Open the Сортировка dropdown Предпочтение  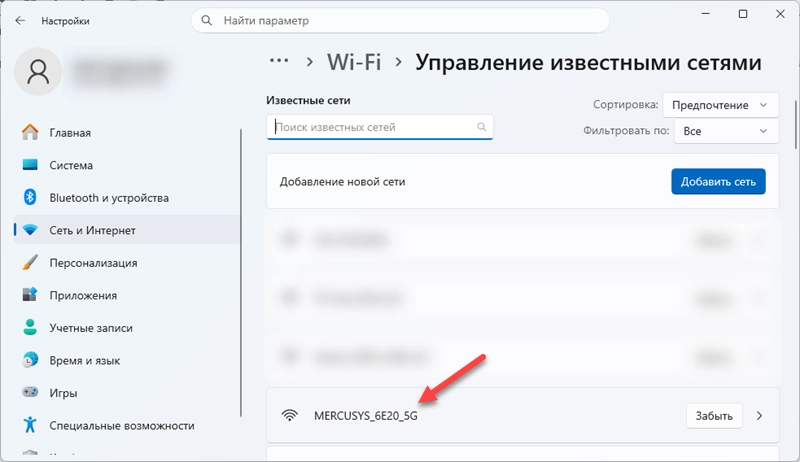[x=720, y=105]
